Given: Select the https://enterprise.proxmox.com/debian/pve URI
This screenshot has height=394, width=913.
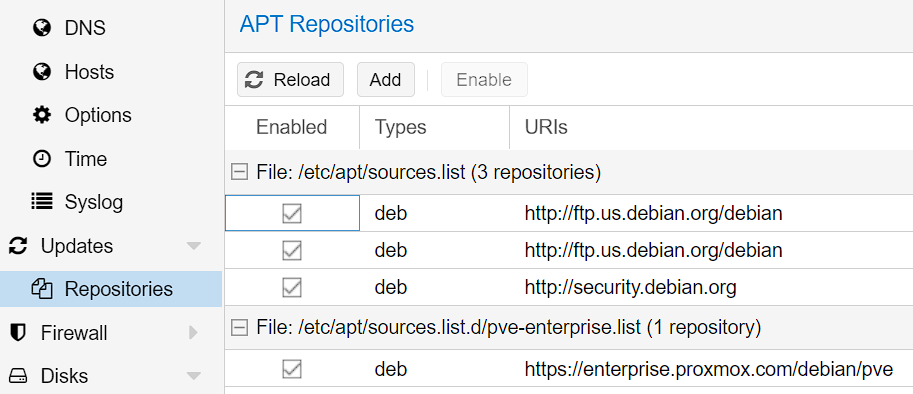Looking at the screenshot, I should point(709,369).
